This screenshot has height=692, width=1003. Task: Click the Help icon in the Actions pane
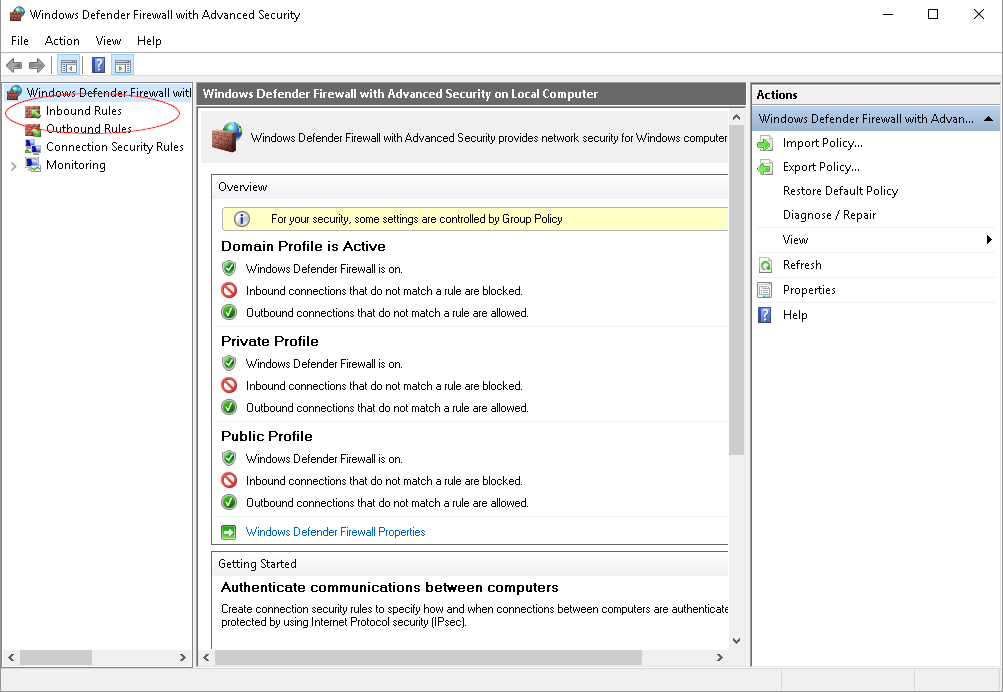(x=763, y=314)
